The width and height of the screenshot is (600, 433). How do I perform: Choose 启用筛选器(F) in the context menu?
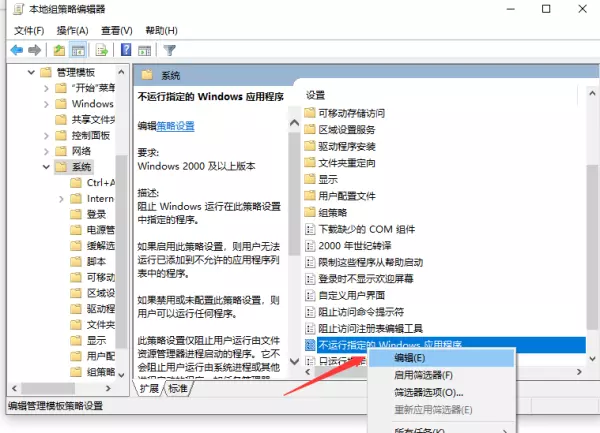(441, 375)
